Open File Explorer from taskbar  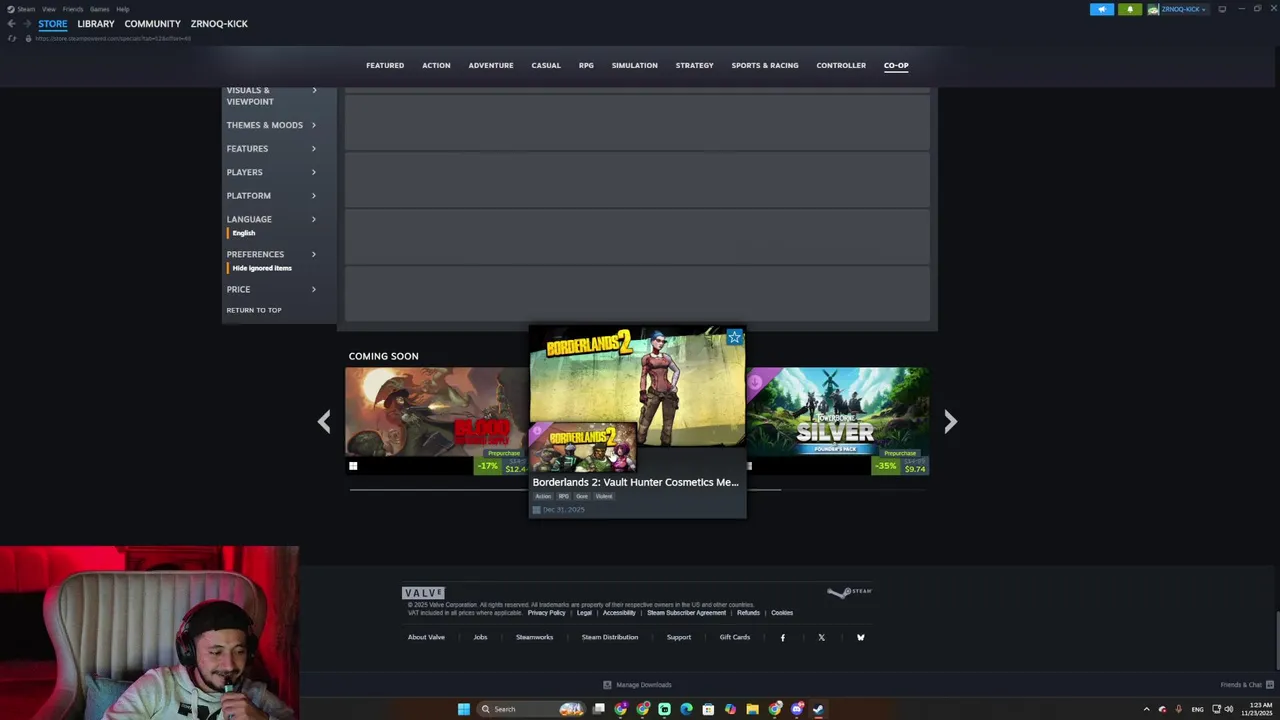pos(752,709)
